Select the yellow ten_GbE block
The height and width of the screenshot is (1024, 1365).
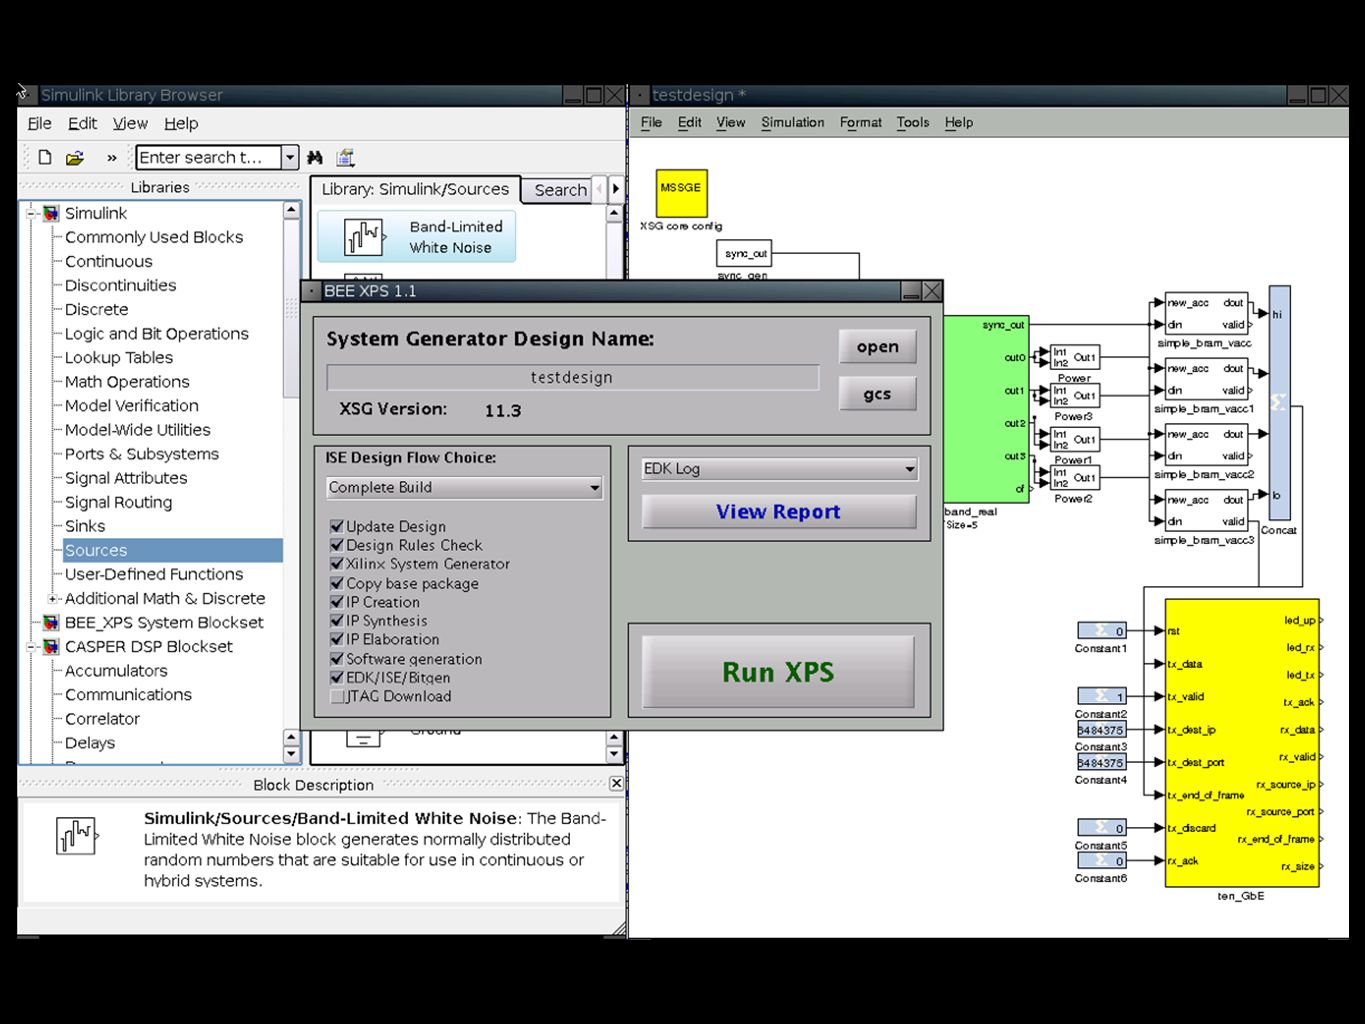(x=1242, y=743)
